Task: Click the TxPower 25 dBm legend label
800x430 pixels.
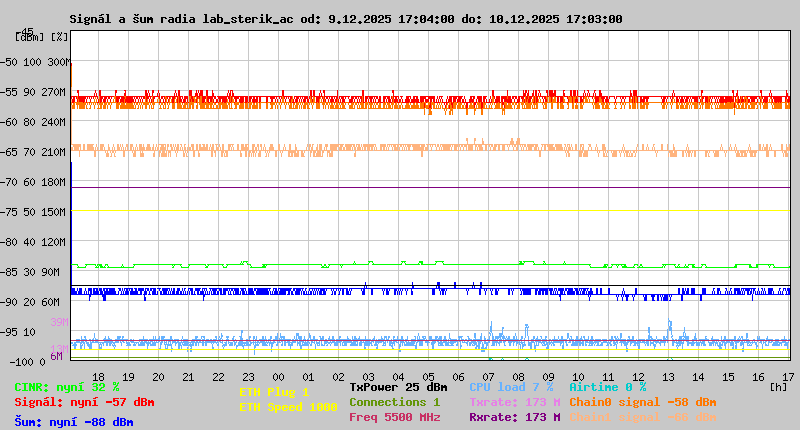Action: [x=398, y=387]
